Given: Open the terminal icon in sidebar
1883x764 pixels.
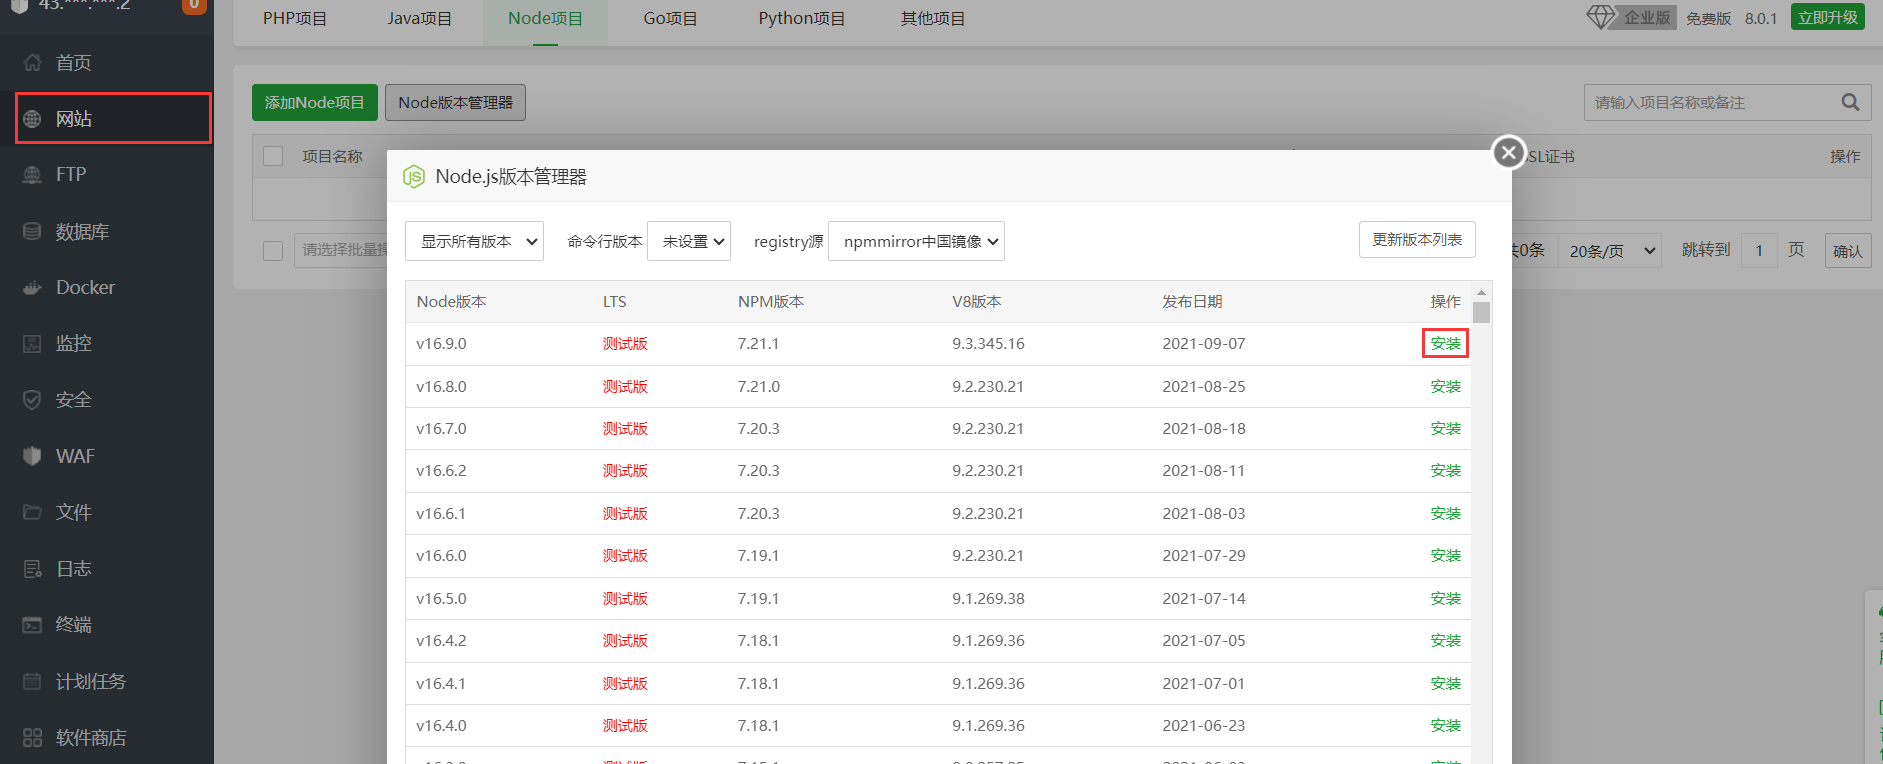Looking at the screenshot, I should coord(33,625).
